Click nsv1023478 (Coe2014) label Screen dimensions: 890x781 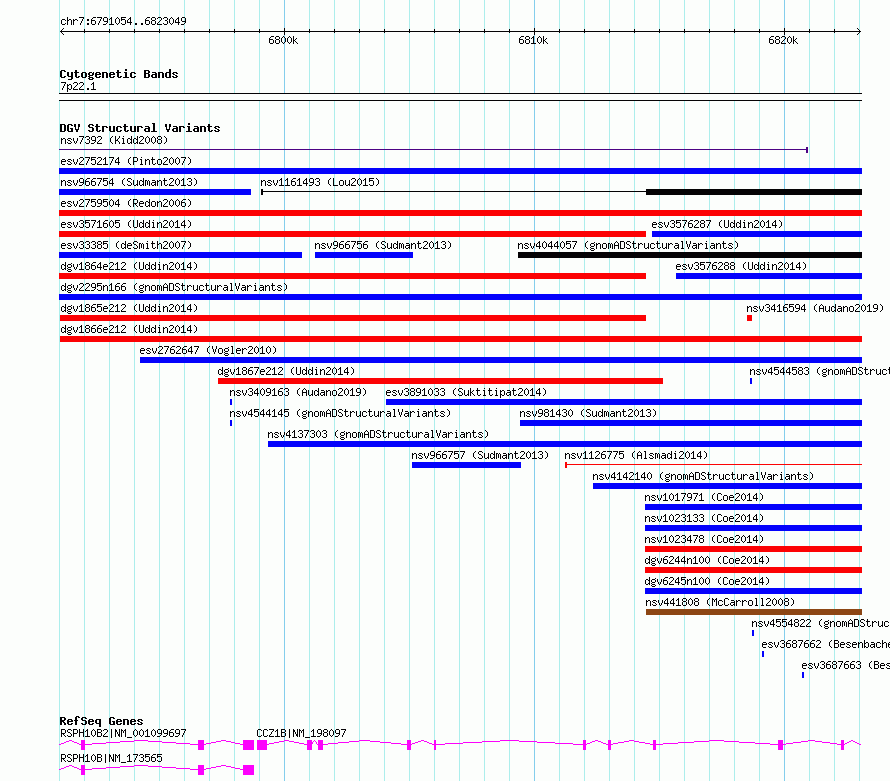click(x=704, y=539)
